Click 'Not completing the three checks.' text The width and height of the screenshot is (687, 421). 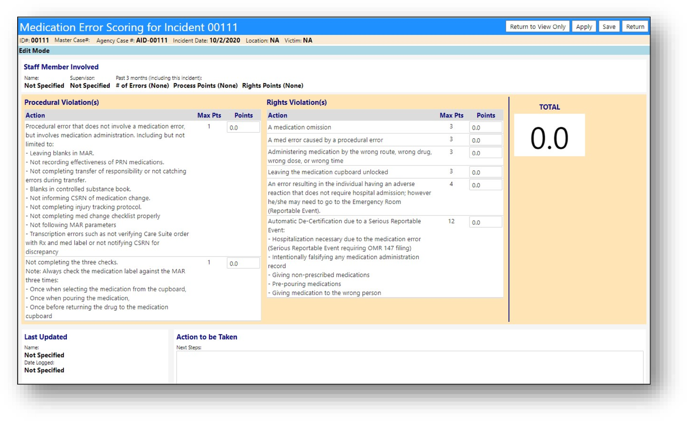point(71,262)
